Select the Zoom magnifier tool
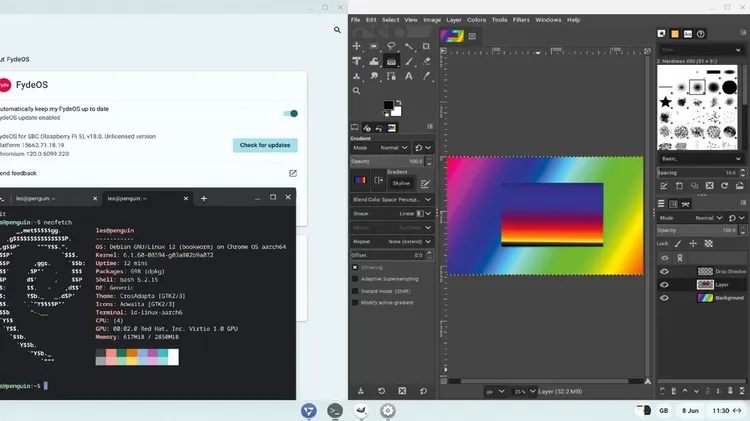Screen dimensions: 750x421 (x=356, y=91)
